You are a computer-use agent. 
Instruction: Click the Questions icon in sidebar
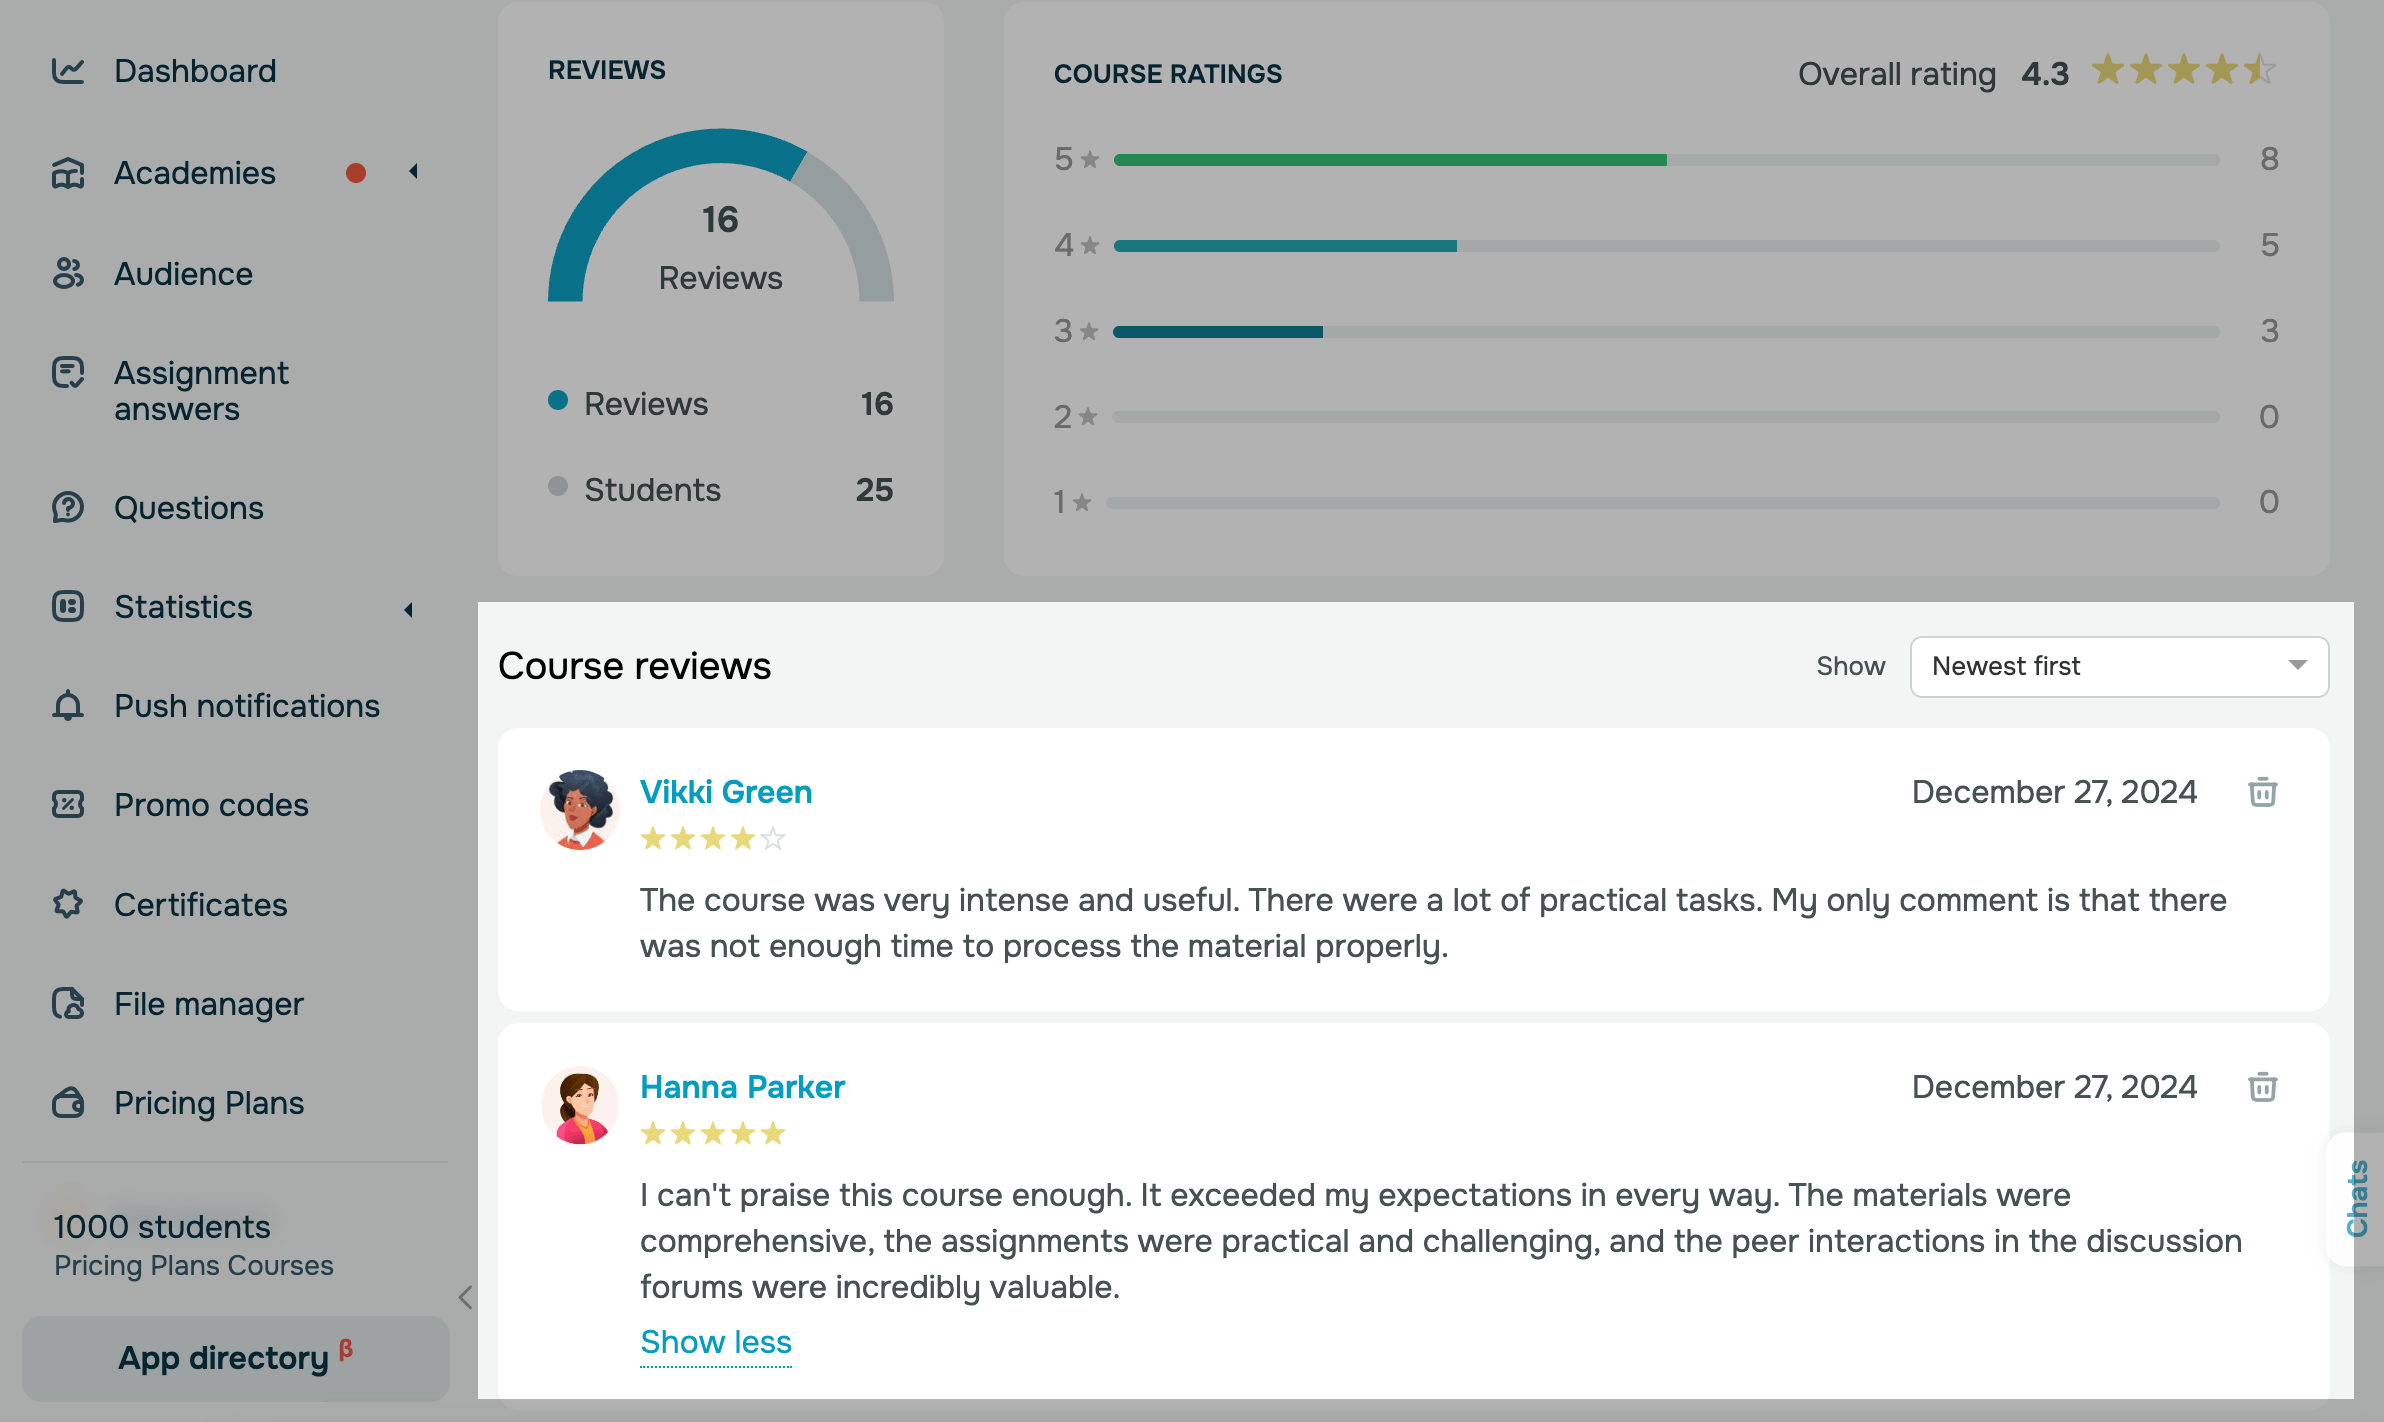(68, 508)
